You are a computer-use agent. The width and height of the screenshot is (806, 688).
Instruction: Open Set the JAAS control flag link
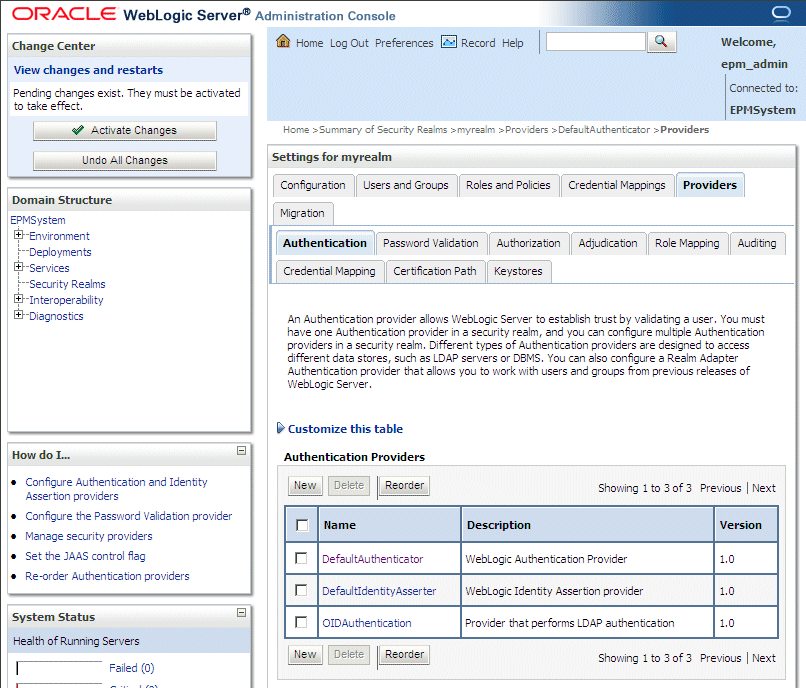point(85,556)
